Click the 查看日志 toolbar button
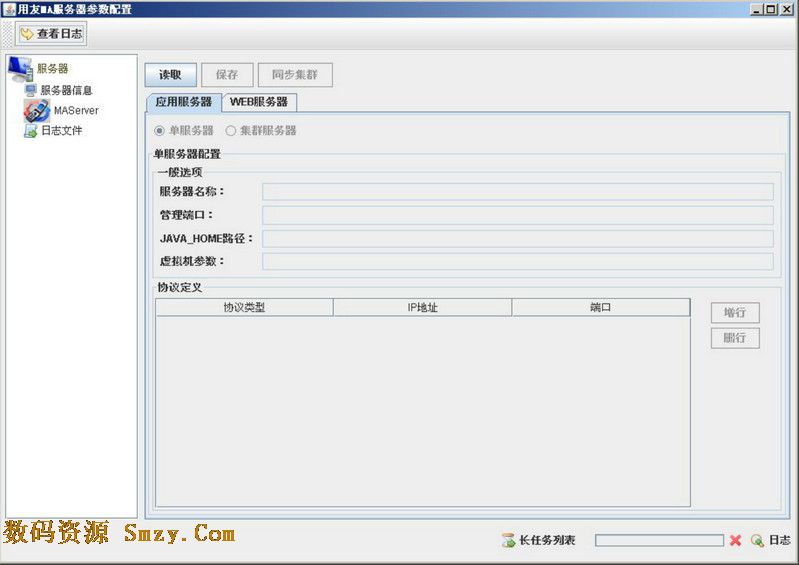Screen dimensions: 799x565 pyautogui.click(x=51, y=34)
